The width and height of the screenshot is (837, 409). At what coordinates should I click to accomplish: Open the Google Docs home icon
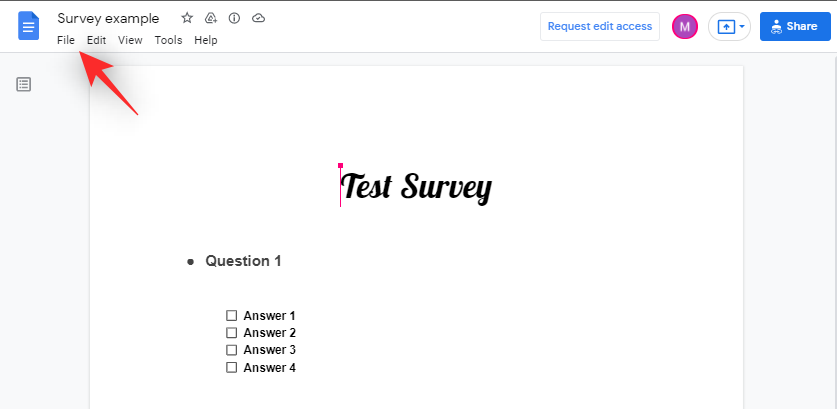[28, 27]
